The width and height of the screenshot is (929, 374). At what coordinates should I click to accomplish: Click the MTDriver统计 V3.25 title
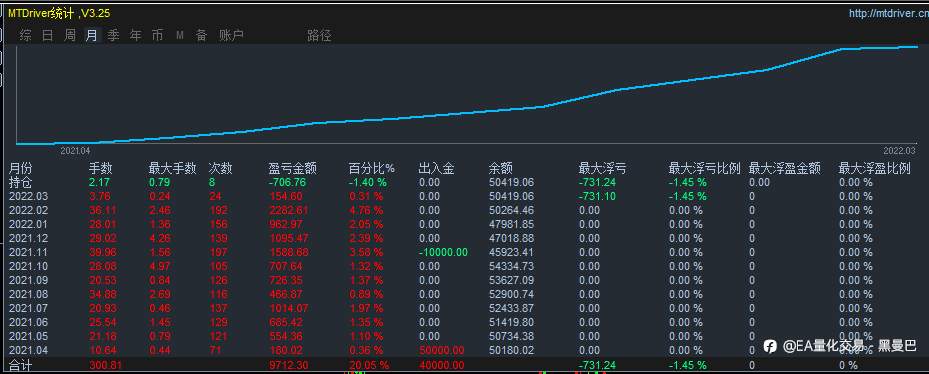click(x=59, y=12)
